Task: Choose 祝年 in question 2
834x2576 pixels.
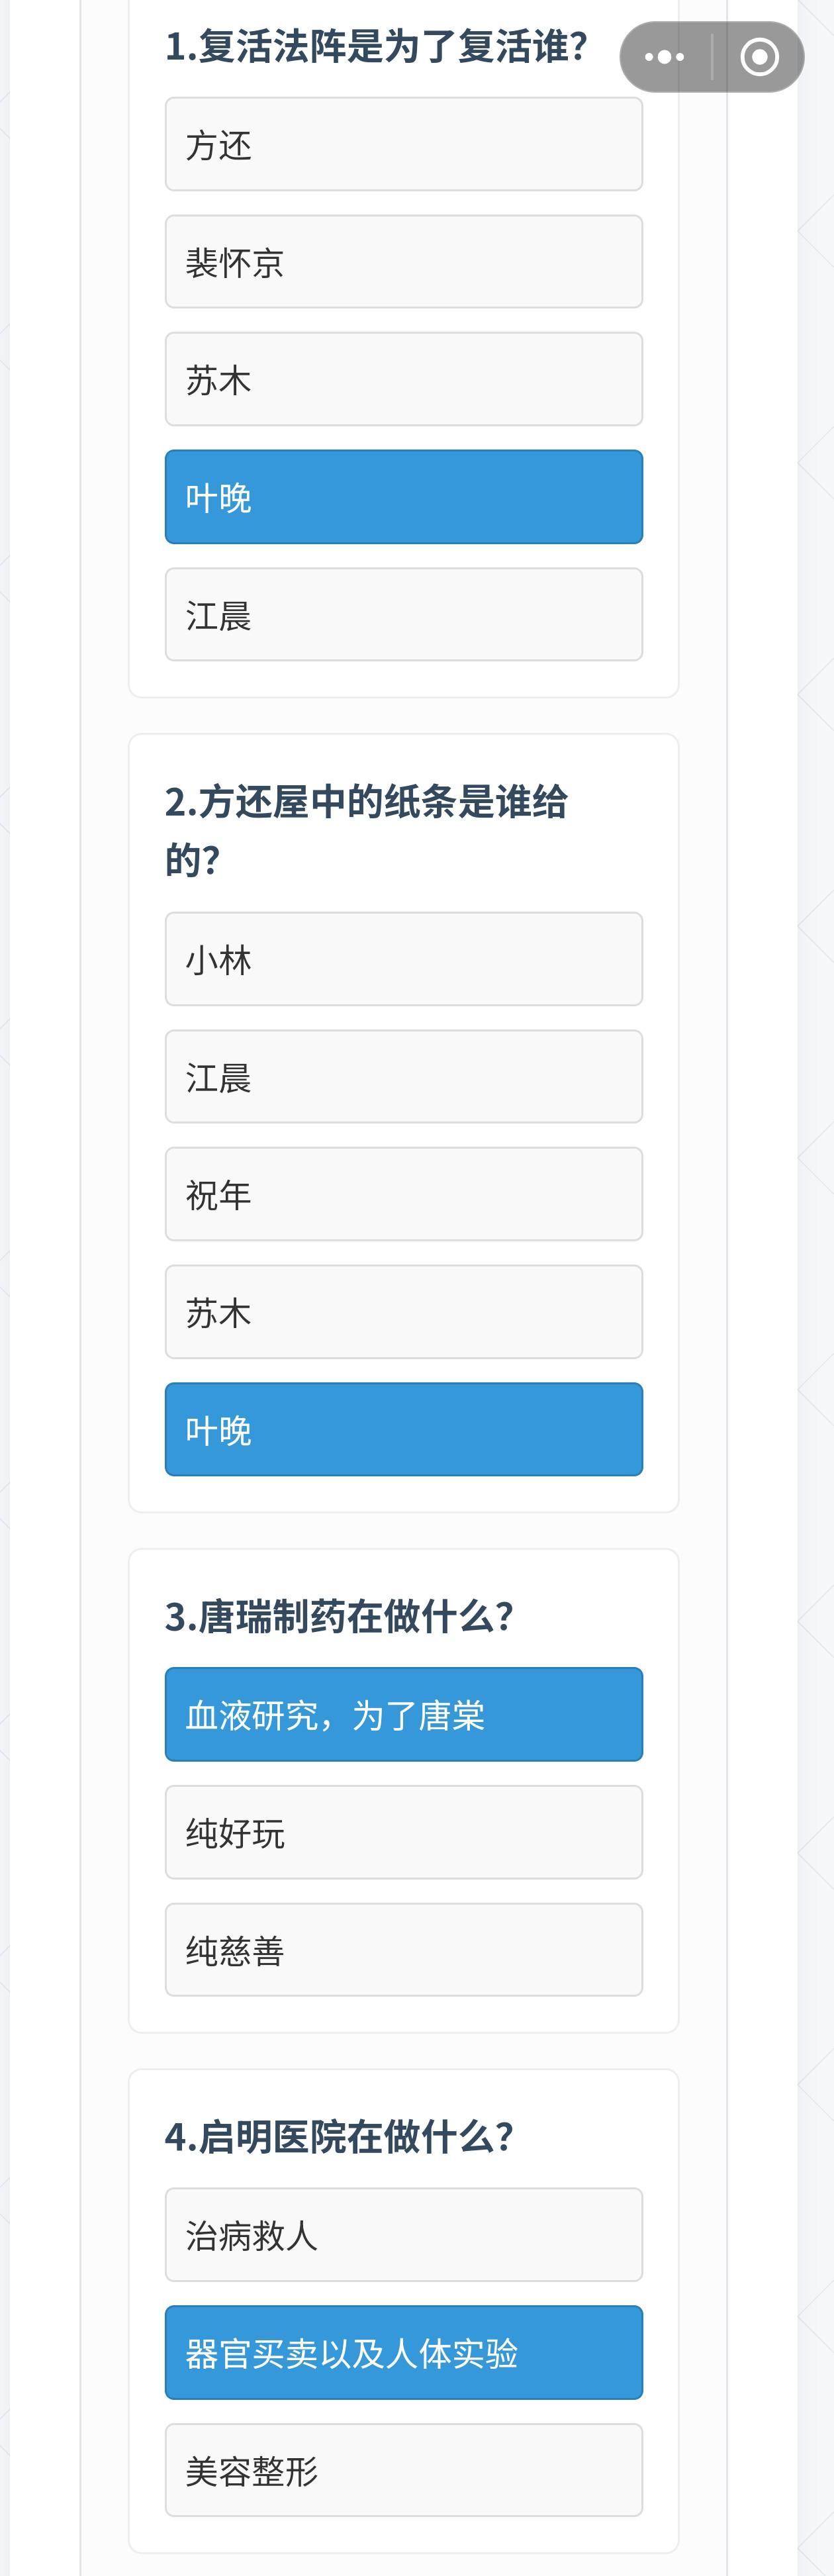Action: 403,1194
